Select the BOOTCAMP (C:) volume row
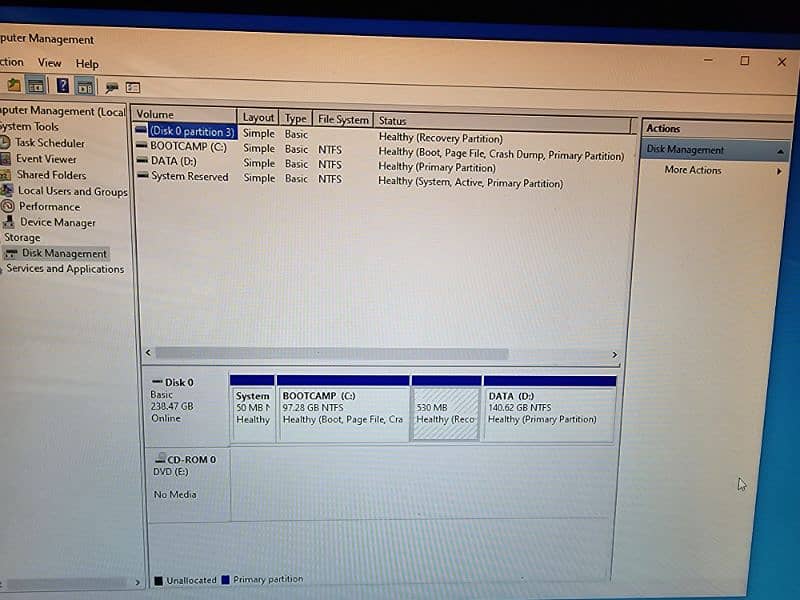 coord(188,147)
